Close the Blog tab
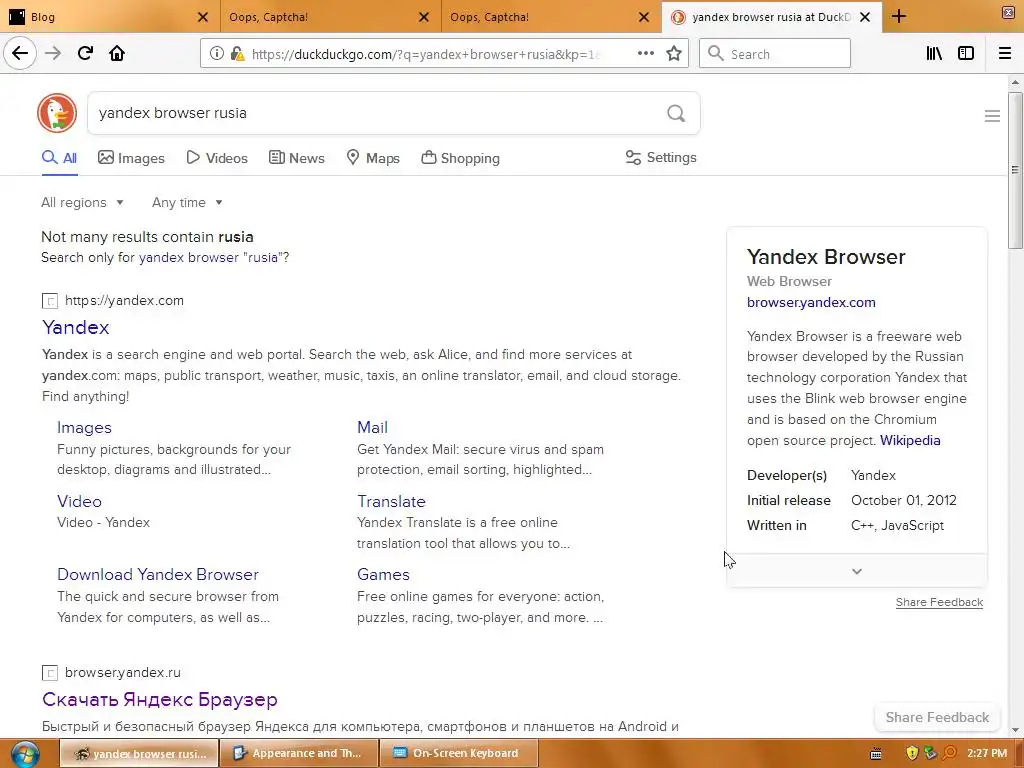 pos(203,17)
